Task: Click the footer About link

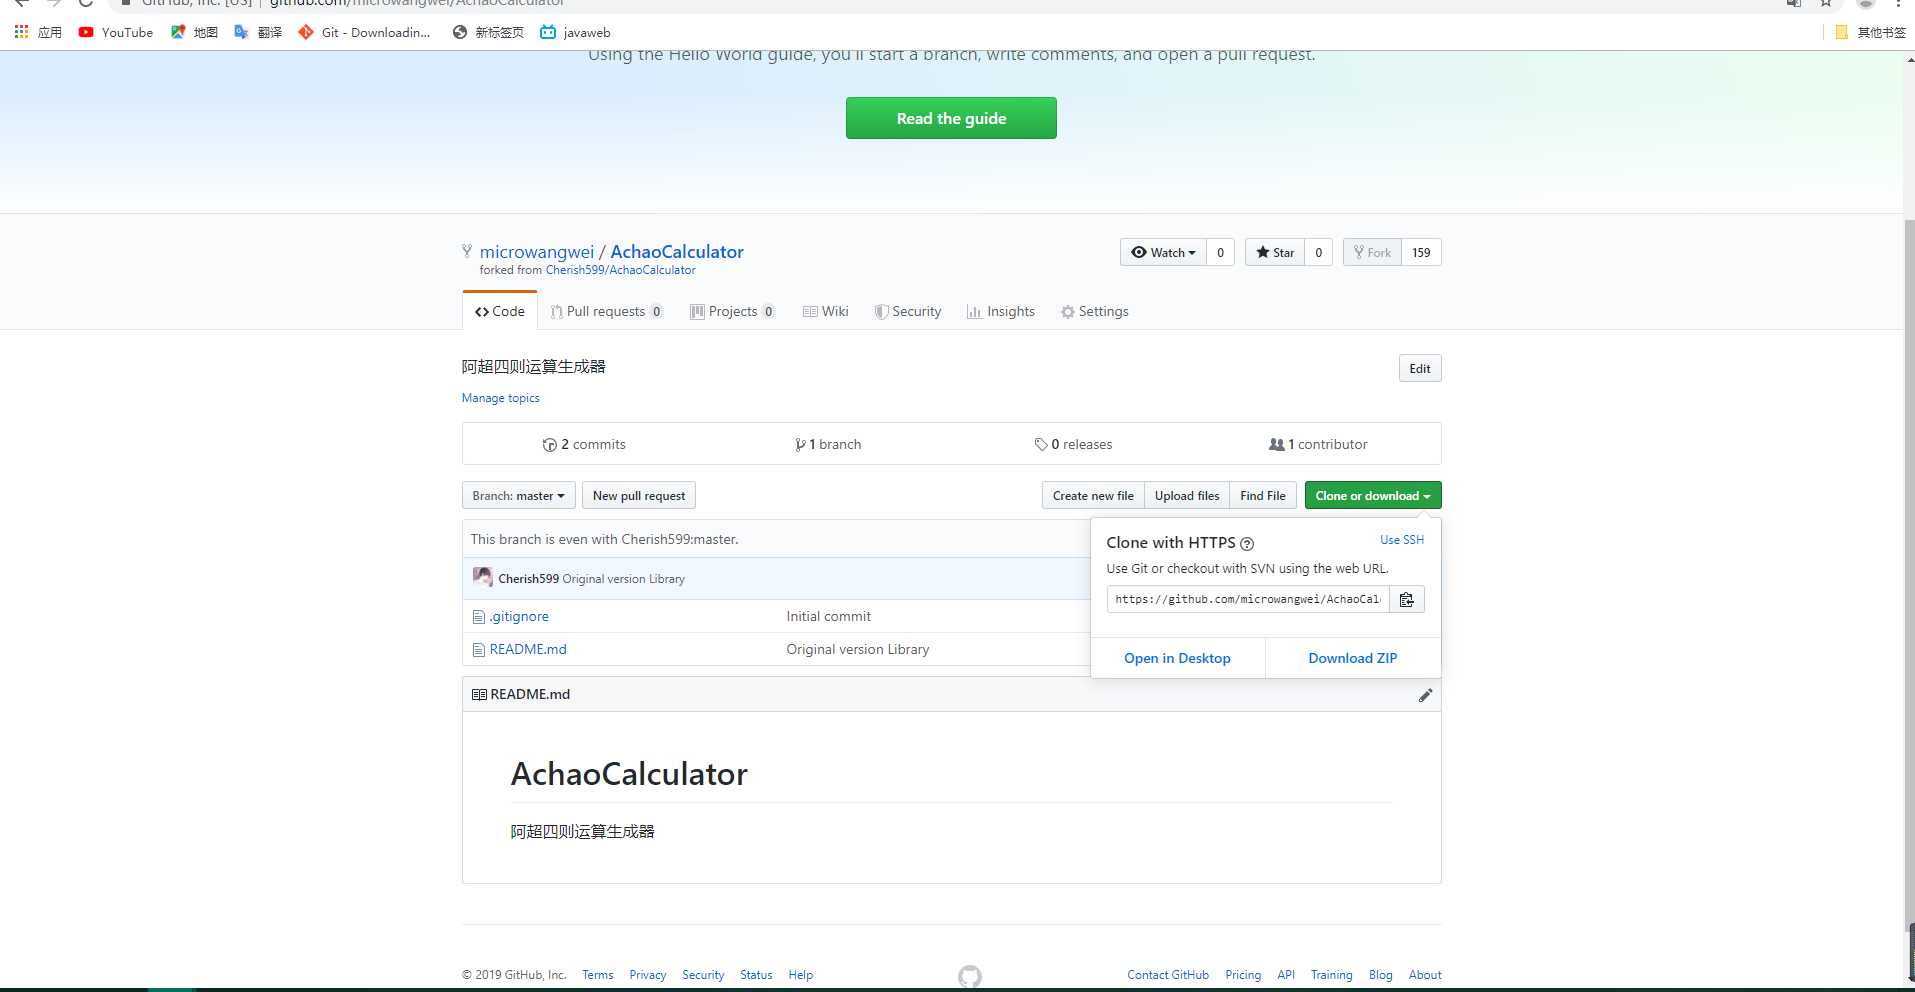Action: tap(1425, 975)
